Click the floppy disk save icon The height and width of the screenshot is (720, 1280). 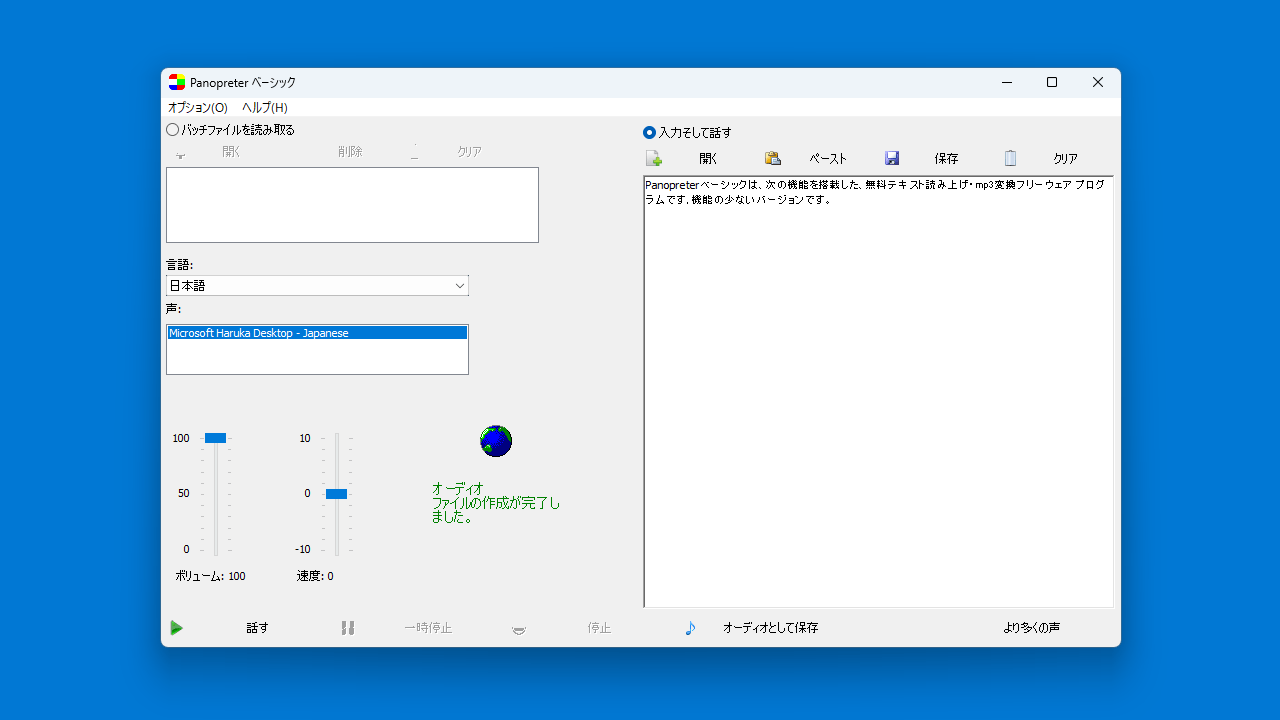(x=892, y=158)
